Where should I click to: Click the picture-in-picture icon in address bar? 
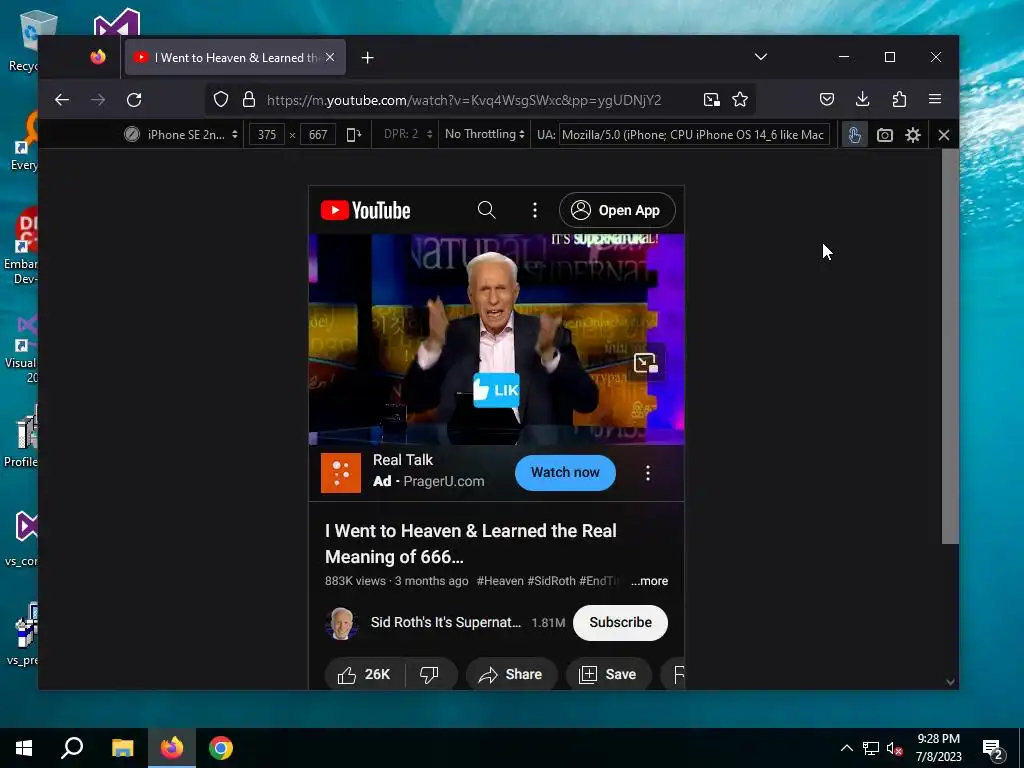click(711, 99)
